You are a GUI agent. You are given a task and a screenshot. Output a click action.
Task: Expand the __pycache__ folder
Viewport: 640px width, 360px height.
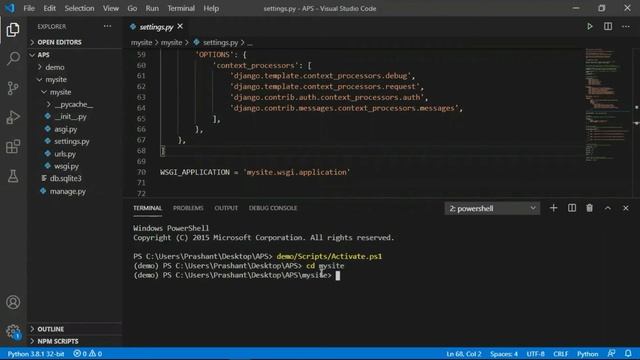(73, 104)
